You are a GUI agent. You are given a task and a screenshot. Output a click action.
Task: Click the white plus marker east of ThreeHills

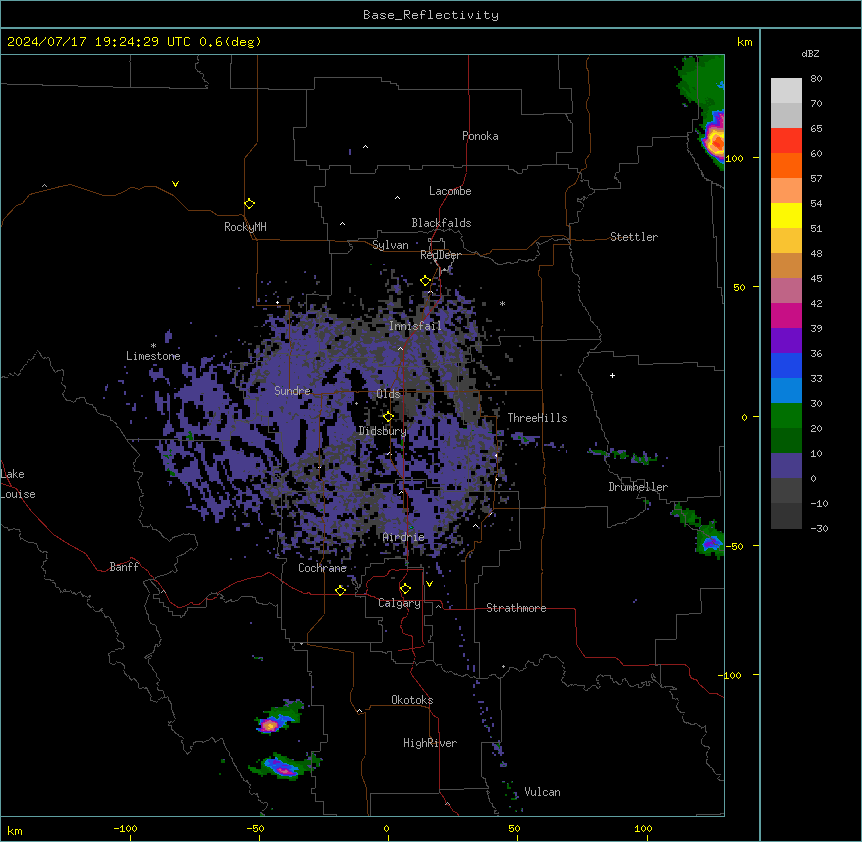pos(612,375)
